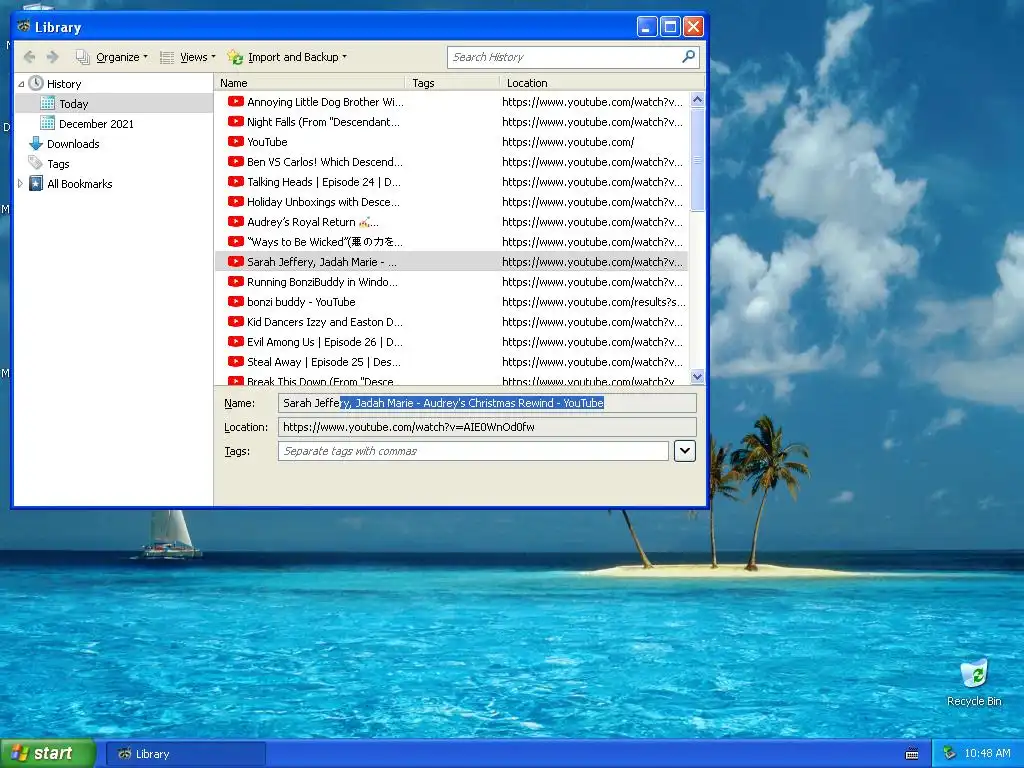Maximize the Library window
Screen dimensions: 1024x768
[670, 27]
